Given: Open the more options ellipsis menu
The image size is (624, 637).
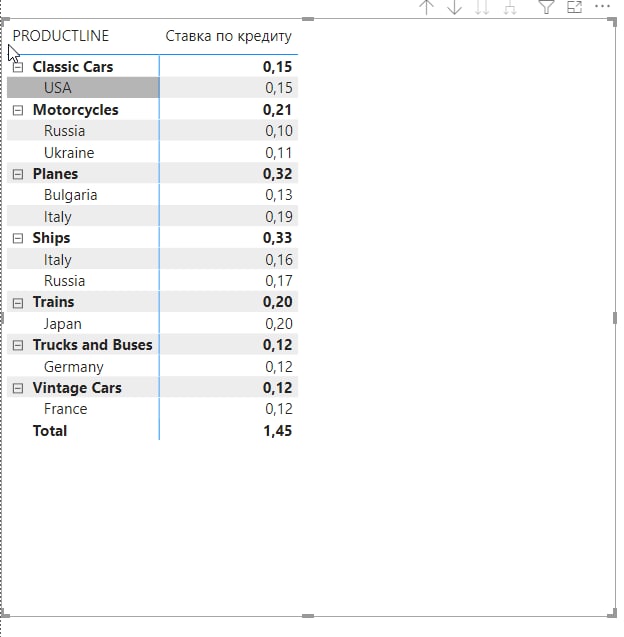Looking at the screenshot, I should click(602, 6).
